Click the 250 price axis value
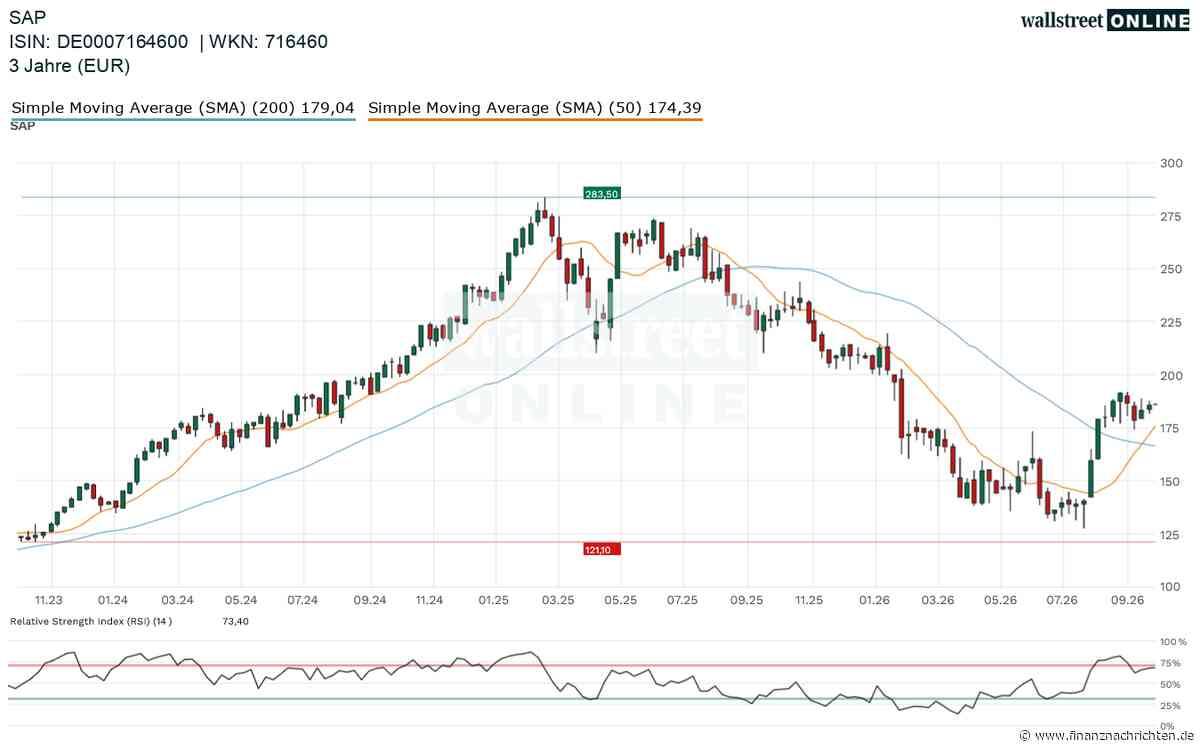This screenshot has height=750, width=1200. point(1172,269)
